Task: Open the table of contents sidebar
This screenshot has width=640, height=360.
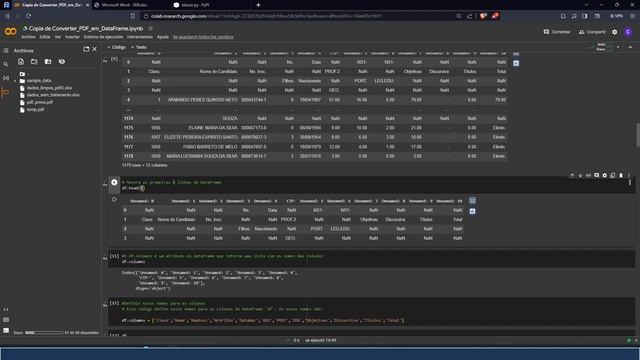Action: (x=6, y=51)
